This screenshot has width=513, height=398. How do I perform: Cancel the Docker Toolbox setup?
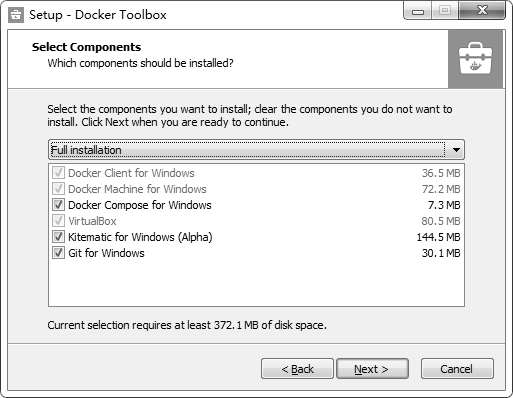tap(457, 369)
